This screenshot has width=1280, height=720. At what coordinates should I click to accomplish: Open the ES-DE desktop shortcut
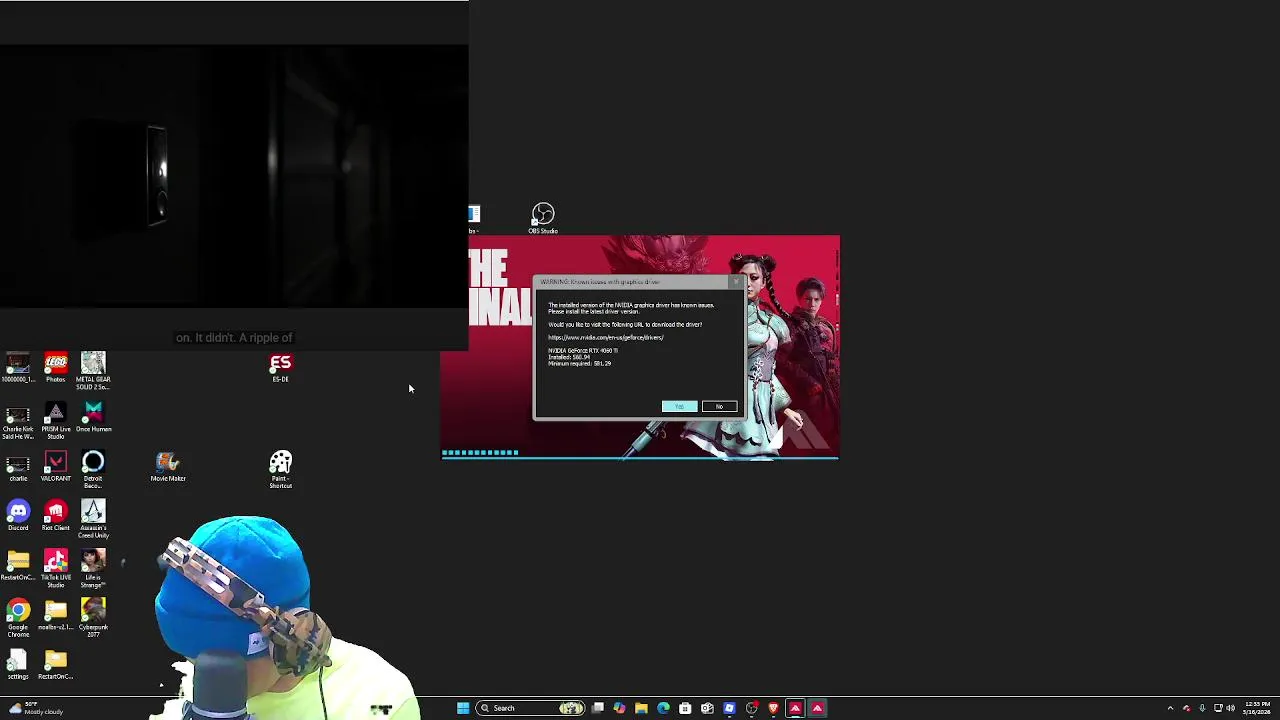(280, 368)
